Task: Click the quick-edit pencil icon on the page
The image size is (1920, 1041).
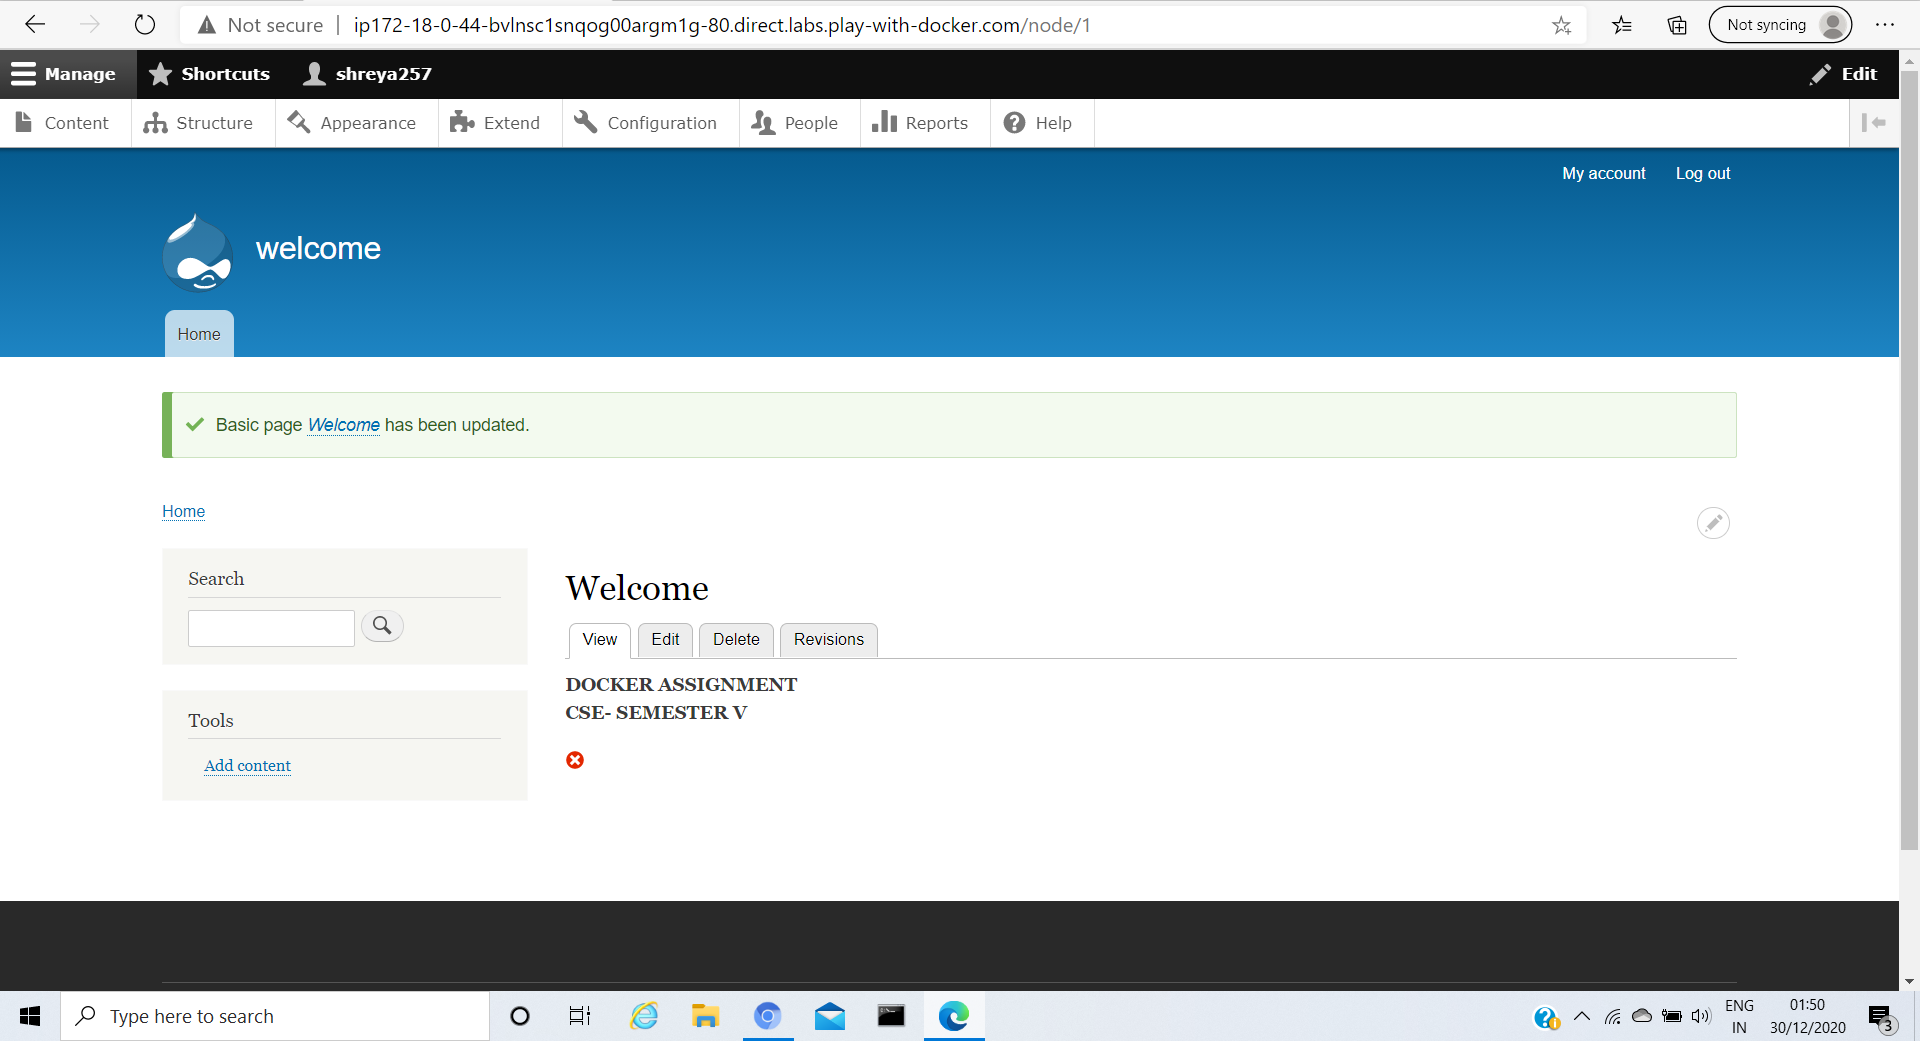Action: (1713, 522)
